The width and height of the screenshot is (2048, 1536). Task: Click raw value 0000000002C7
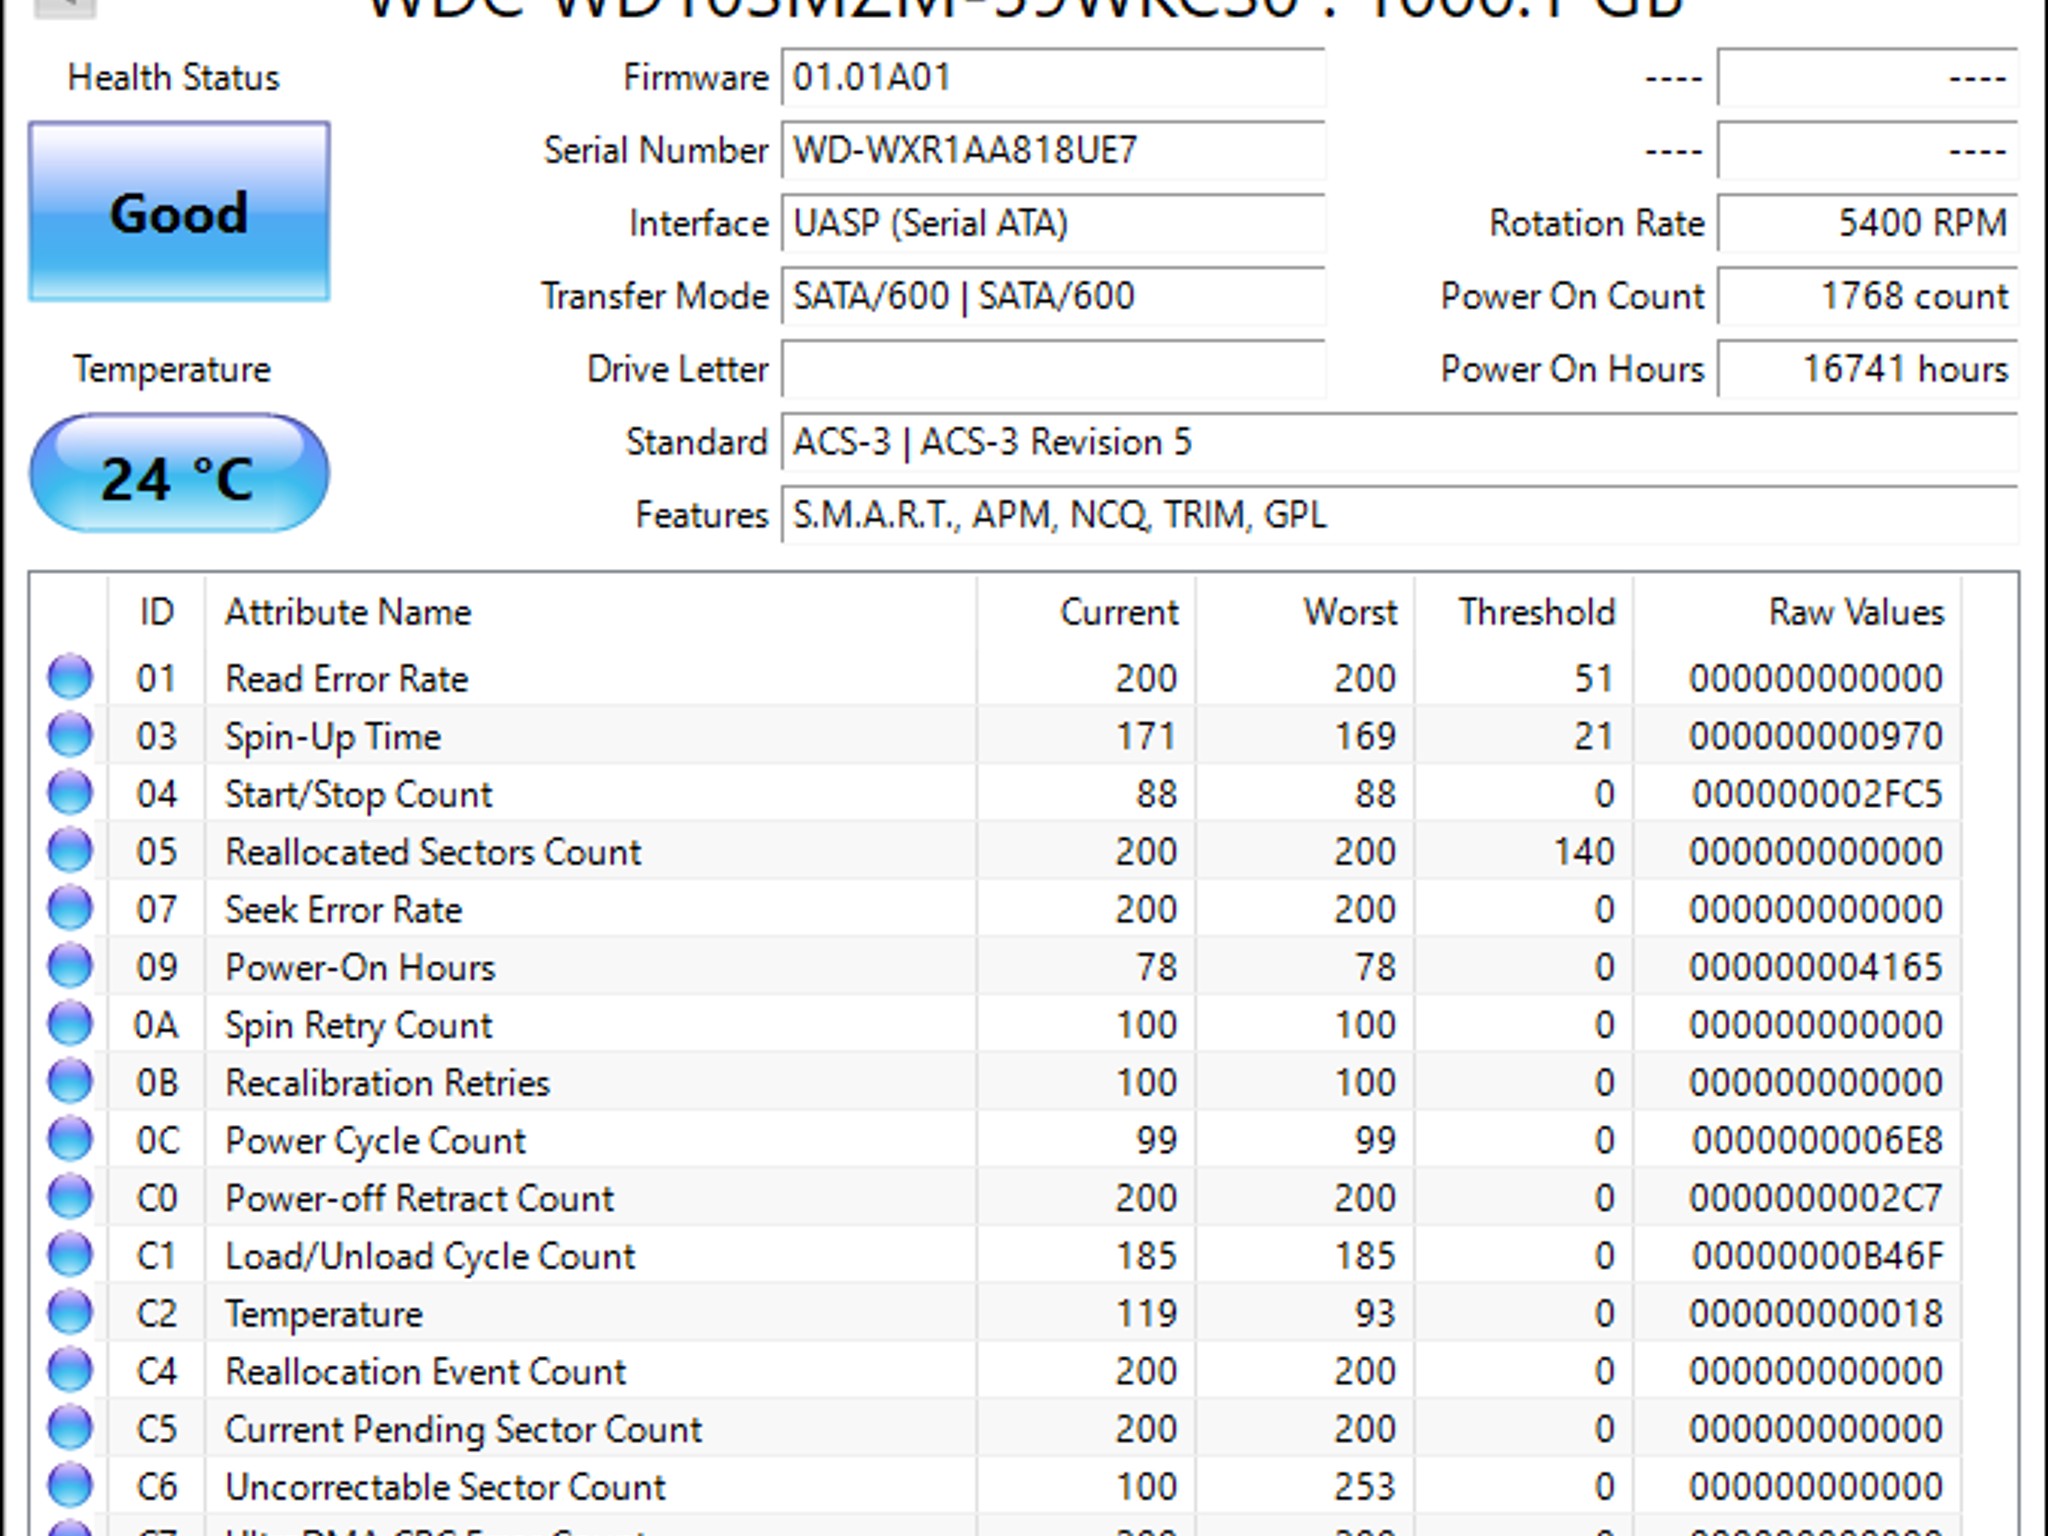(x=1816, y=1198)
